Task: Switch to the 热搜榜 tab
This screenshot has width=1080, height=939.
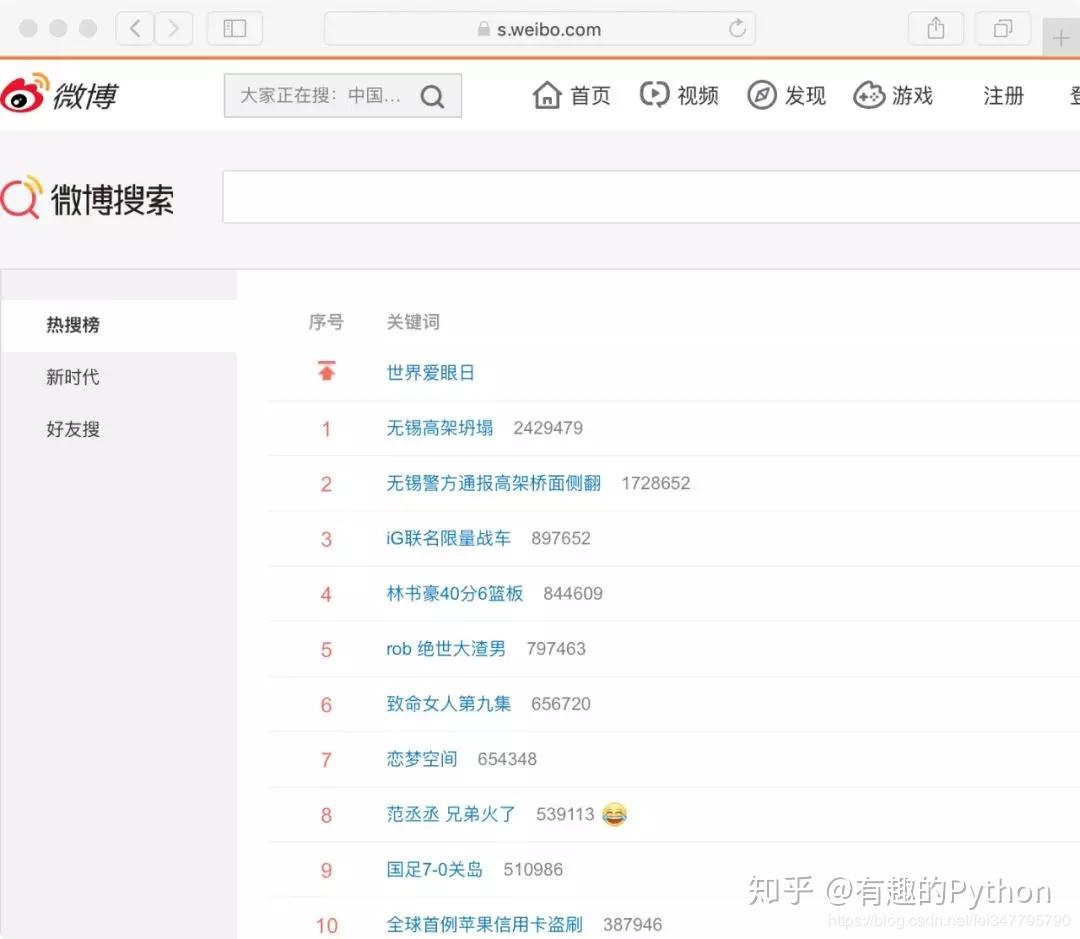Action: click(72, 324)
